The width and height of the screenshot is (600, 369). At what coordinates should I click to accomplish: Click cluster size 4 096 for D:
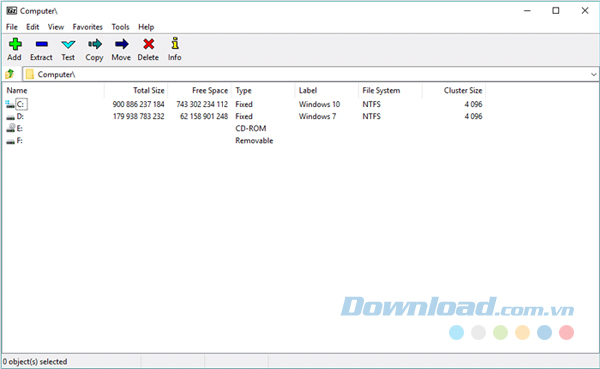473,116
